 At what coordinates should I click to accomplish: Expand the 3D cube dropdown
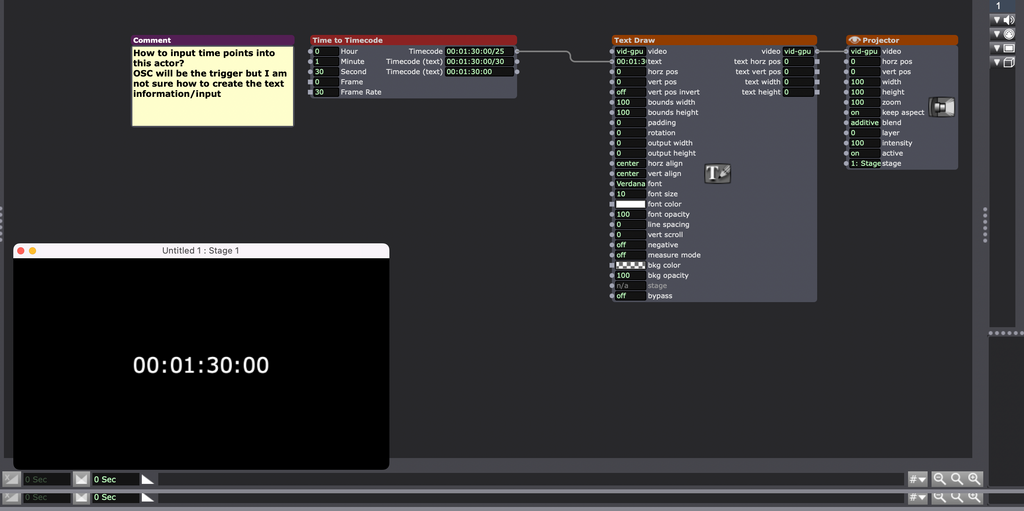tap(1003, 62)
